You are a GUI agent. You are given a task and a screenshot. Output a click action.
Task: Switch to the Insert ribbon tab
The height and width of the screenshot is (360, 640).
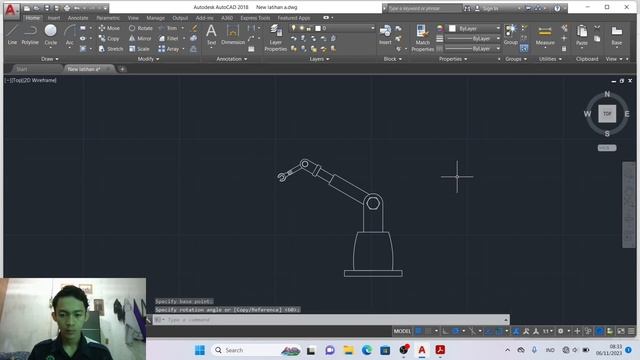[53, 18]
